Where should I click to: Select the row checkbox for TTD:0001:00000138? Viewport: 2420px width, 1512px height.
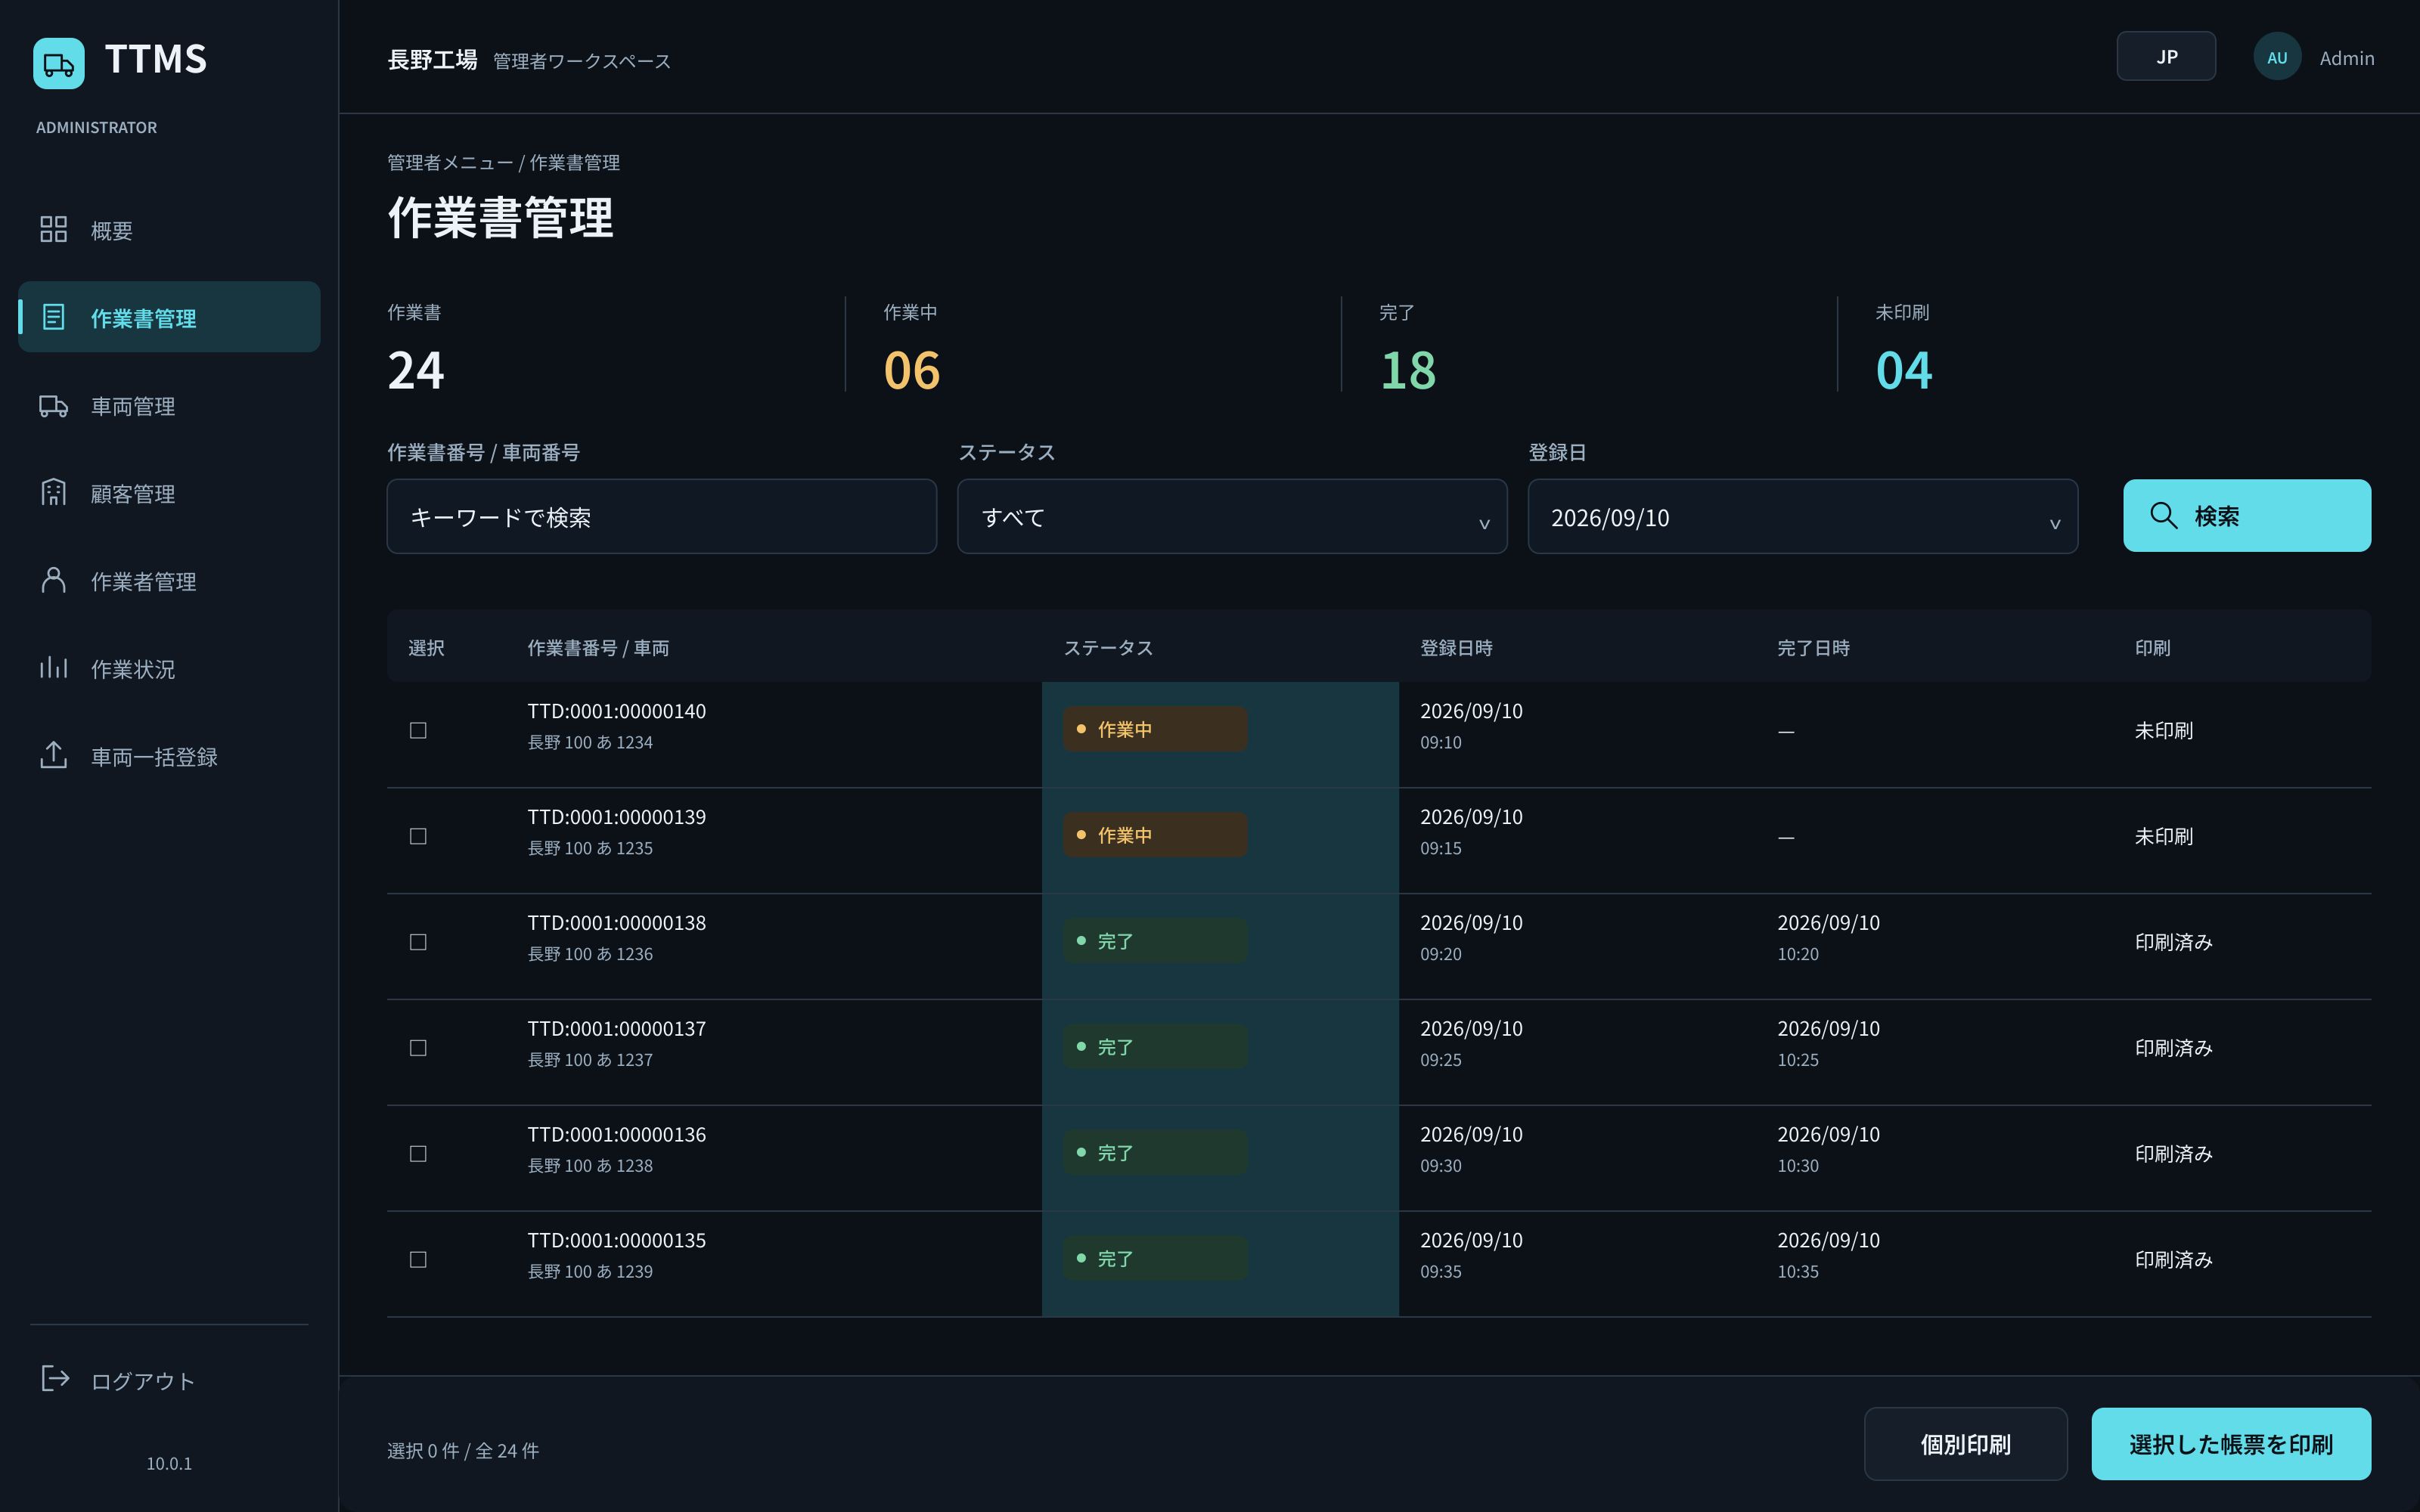(x=418, y=943)
